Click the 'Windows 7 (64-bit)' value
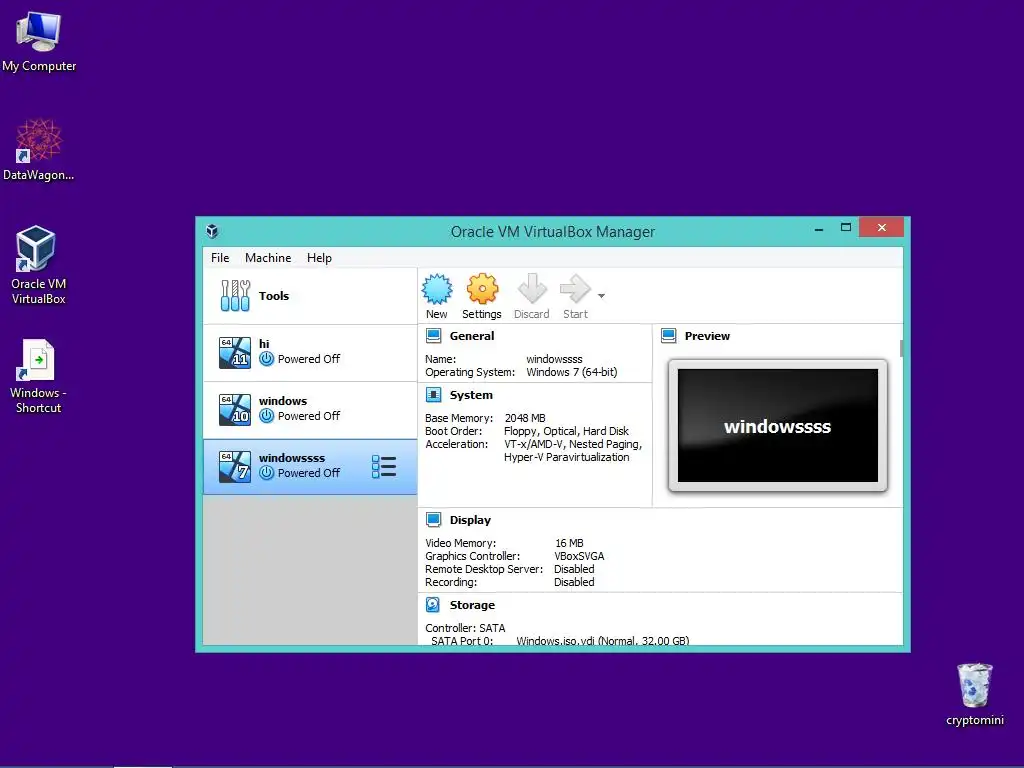The width and height of the screenshot is (1024, 768). pyautogui.click(x=571, y=372)
